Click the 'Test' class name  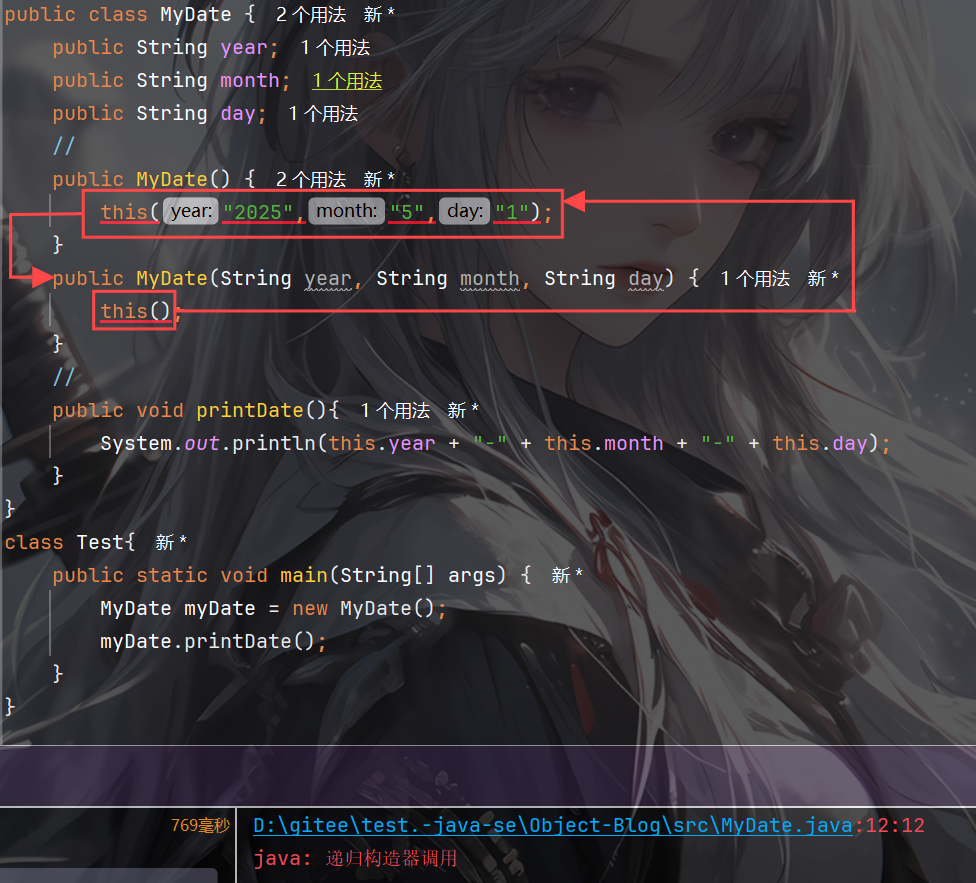(100, 542)
